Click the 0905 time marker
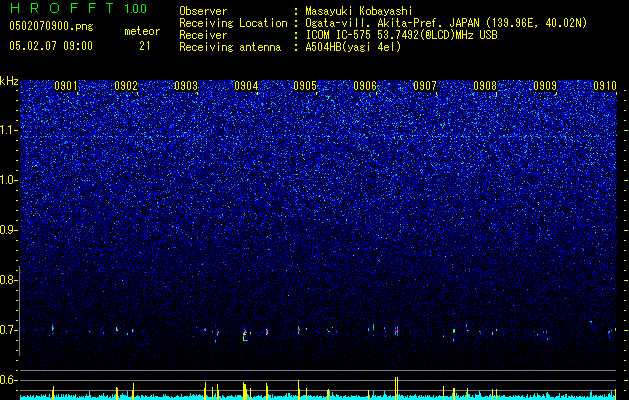 tap(305, 86)
